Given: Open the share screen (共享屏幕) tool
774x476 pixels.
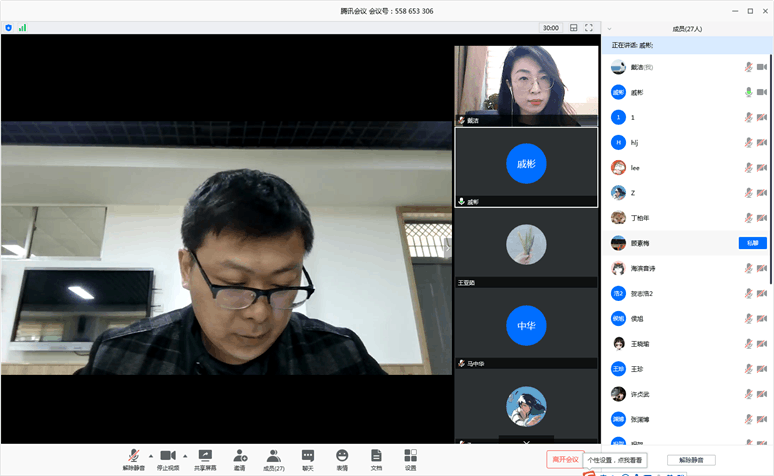Looking at the screenshot, I should point(205,456).
